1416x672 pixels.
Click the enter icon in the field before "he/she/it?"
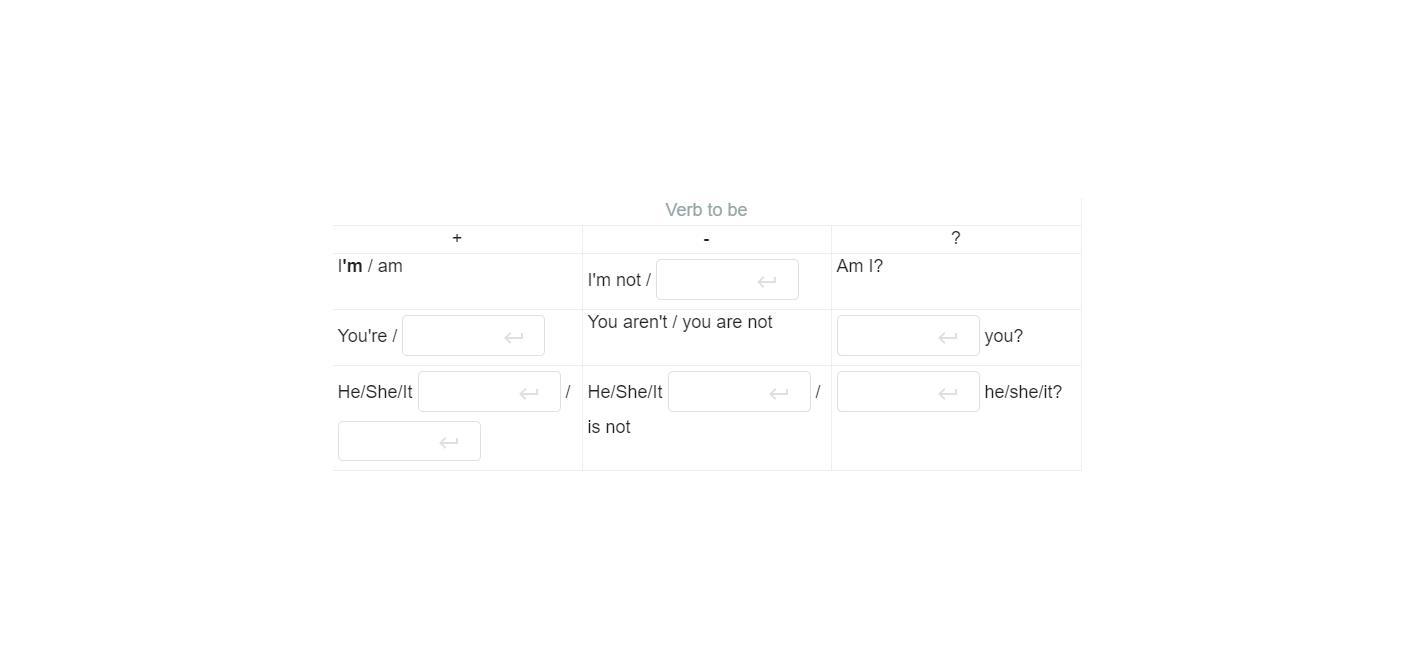pos(947,393)
